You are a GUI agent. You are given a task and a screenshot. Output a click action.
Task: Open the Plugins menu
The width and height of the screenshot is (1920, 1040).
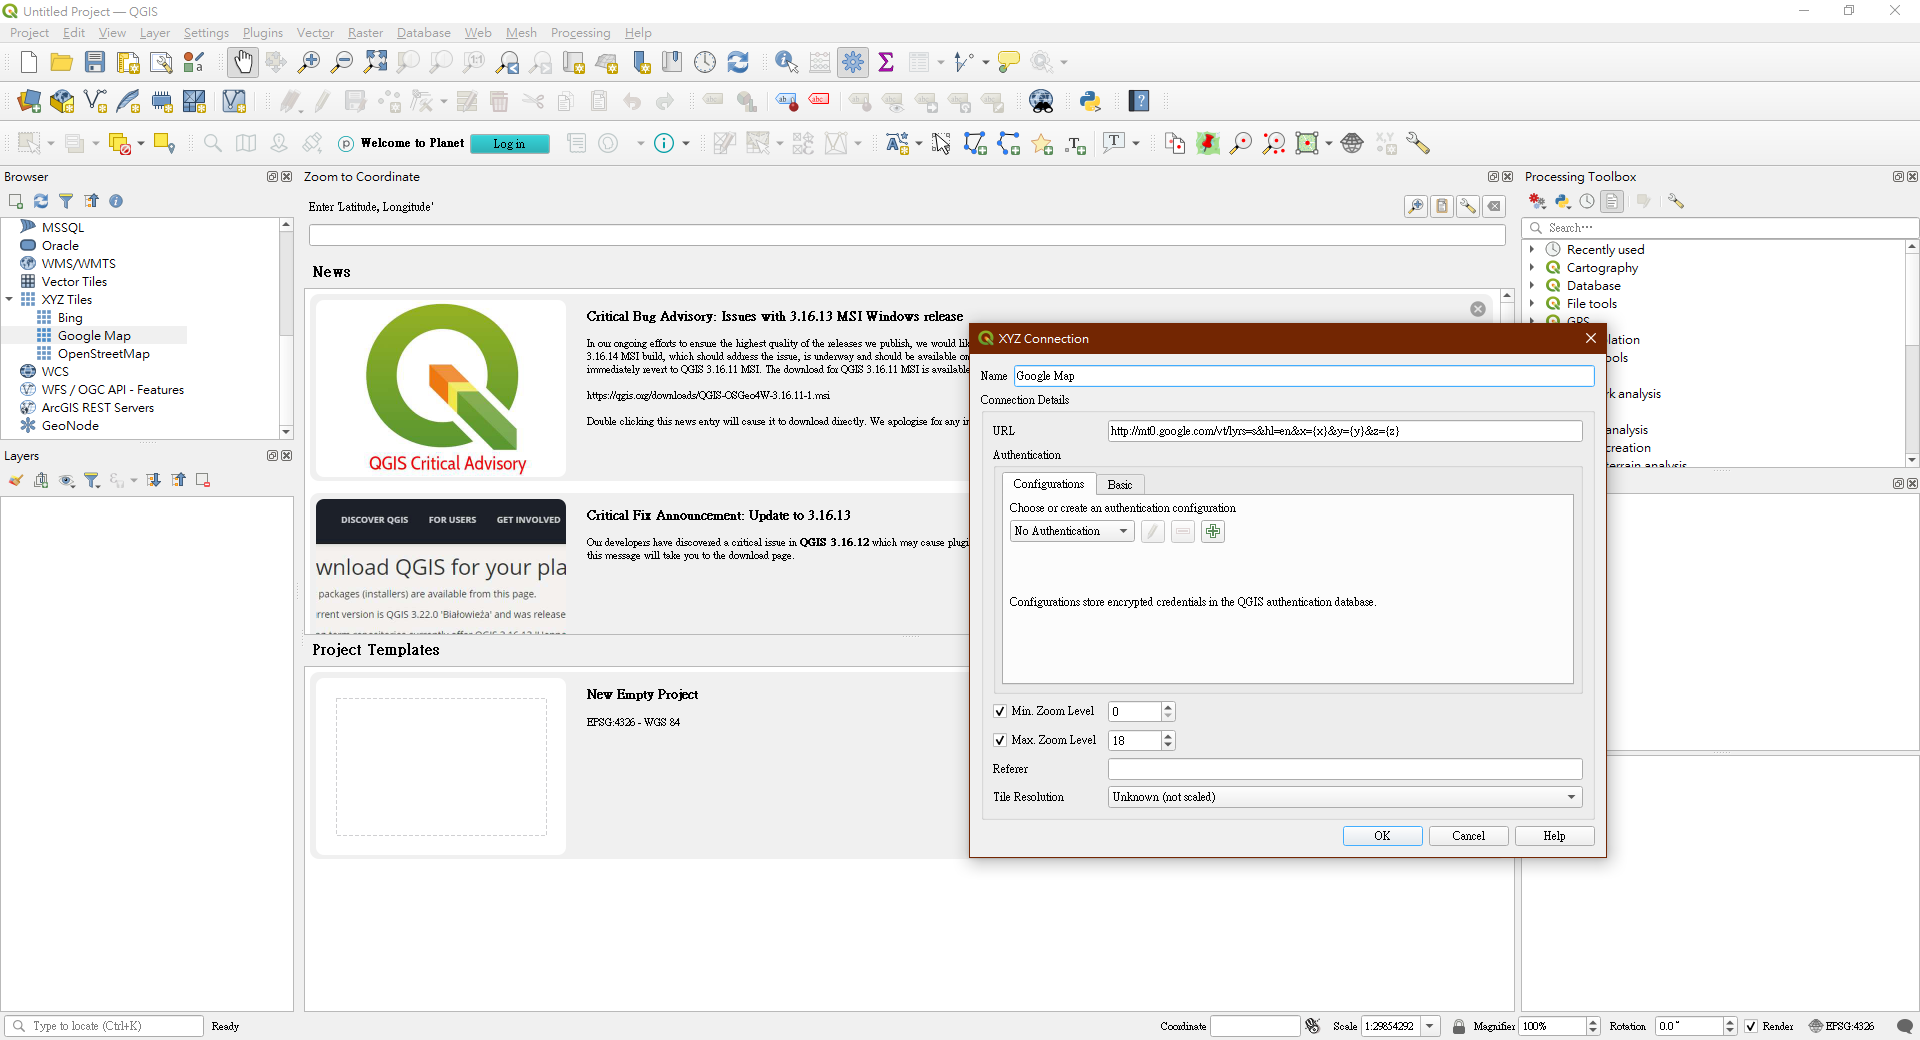pos(263,33)
